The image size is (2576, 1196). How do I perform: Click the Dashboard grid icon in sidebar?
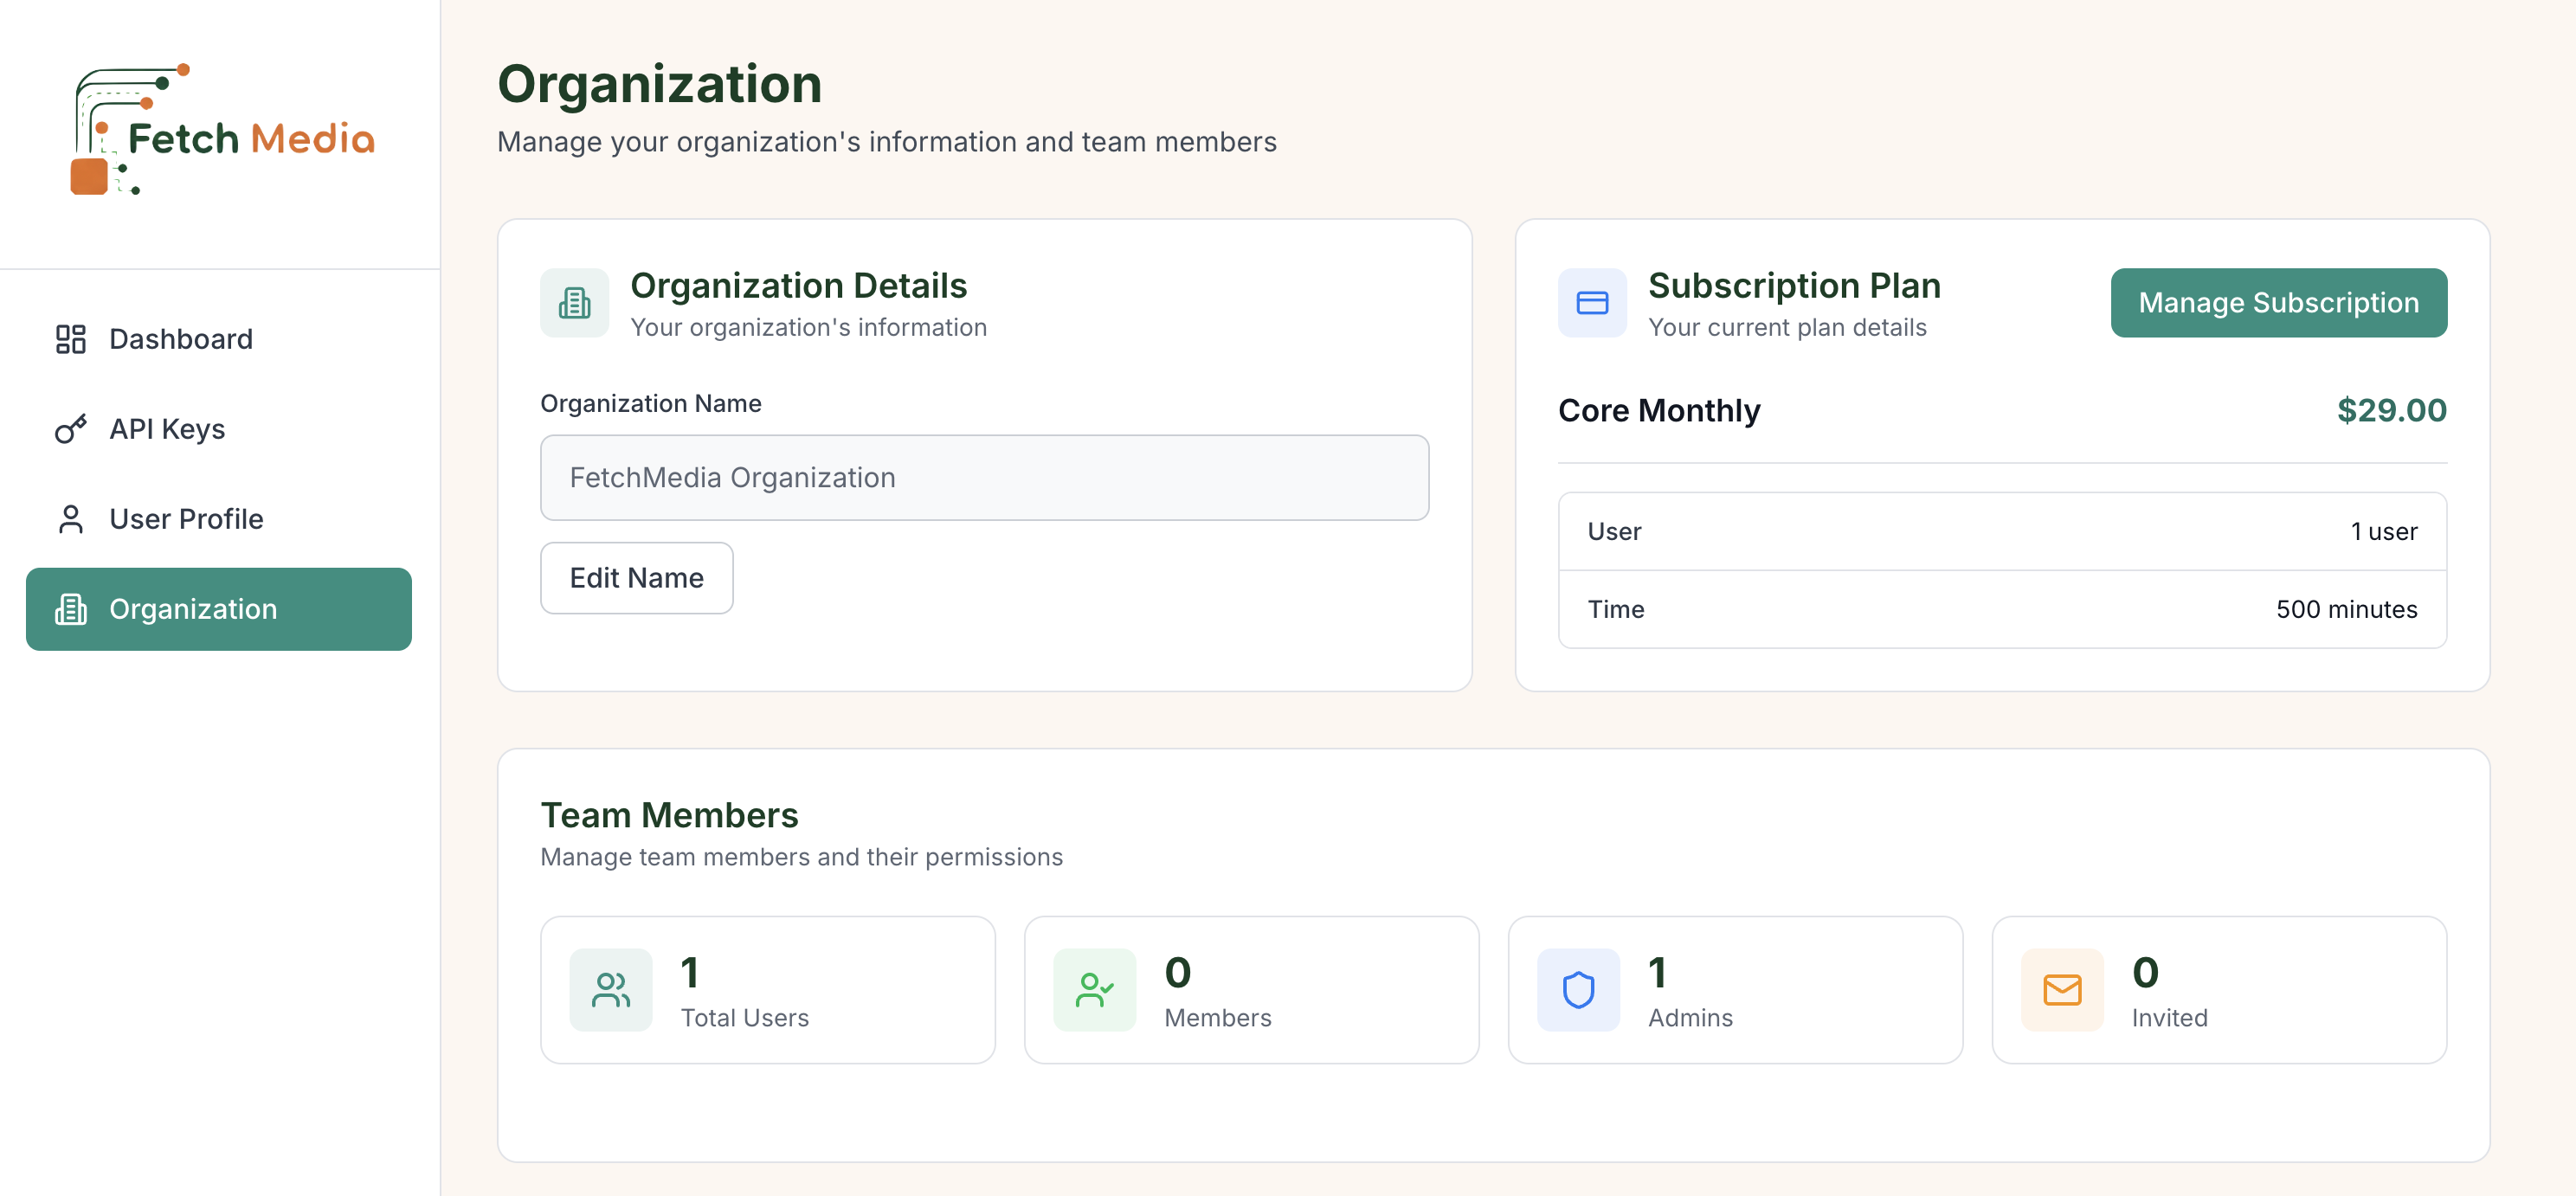tap(68, 339)
